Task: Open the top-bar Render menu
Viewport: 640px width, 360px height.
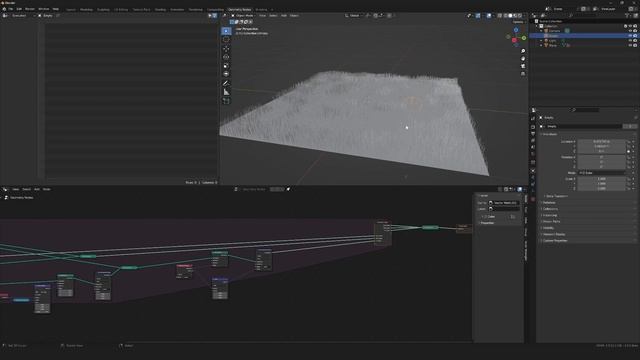Action: click(30, 9)
